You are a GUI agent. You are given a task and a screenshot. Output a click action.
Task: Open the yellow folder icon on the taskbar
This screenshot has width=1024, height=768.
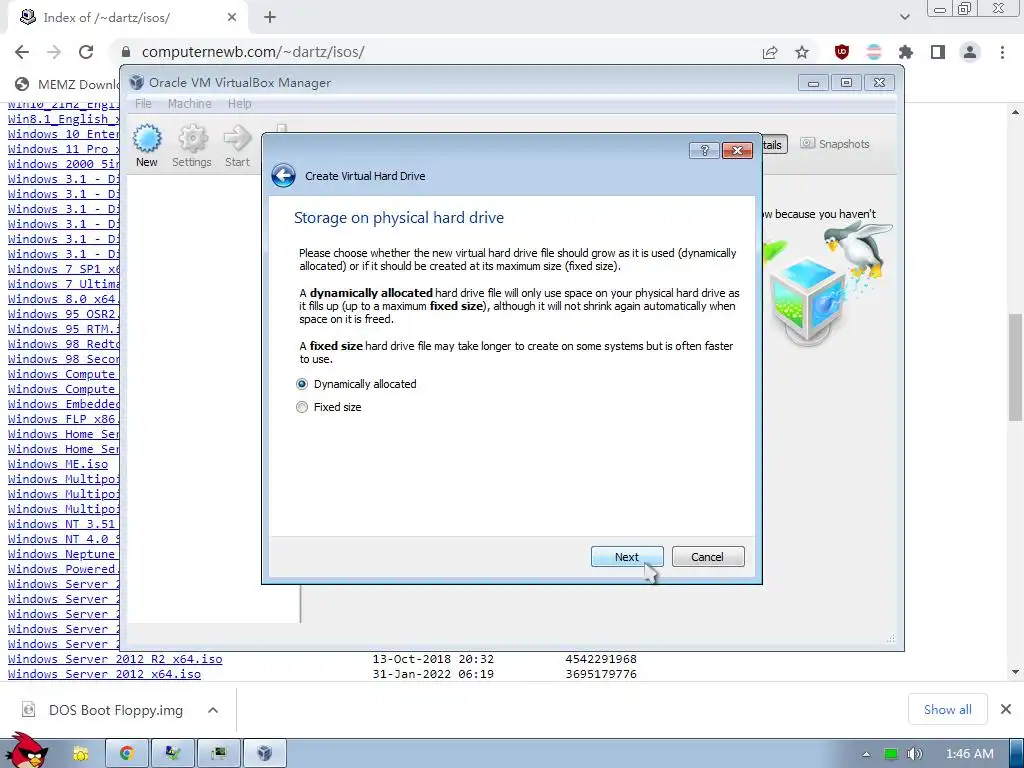pyautogui.click(x=80, y=754)
